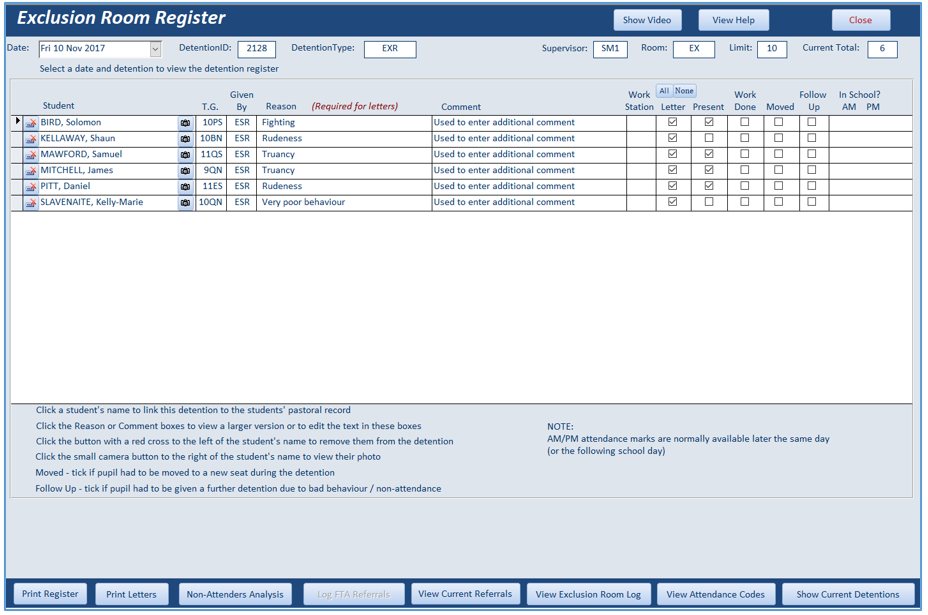Click None button above Letter column
Viewport: 928px width, 615px height.
(684, 91)
